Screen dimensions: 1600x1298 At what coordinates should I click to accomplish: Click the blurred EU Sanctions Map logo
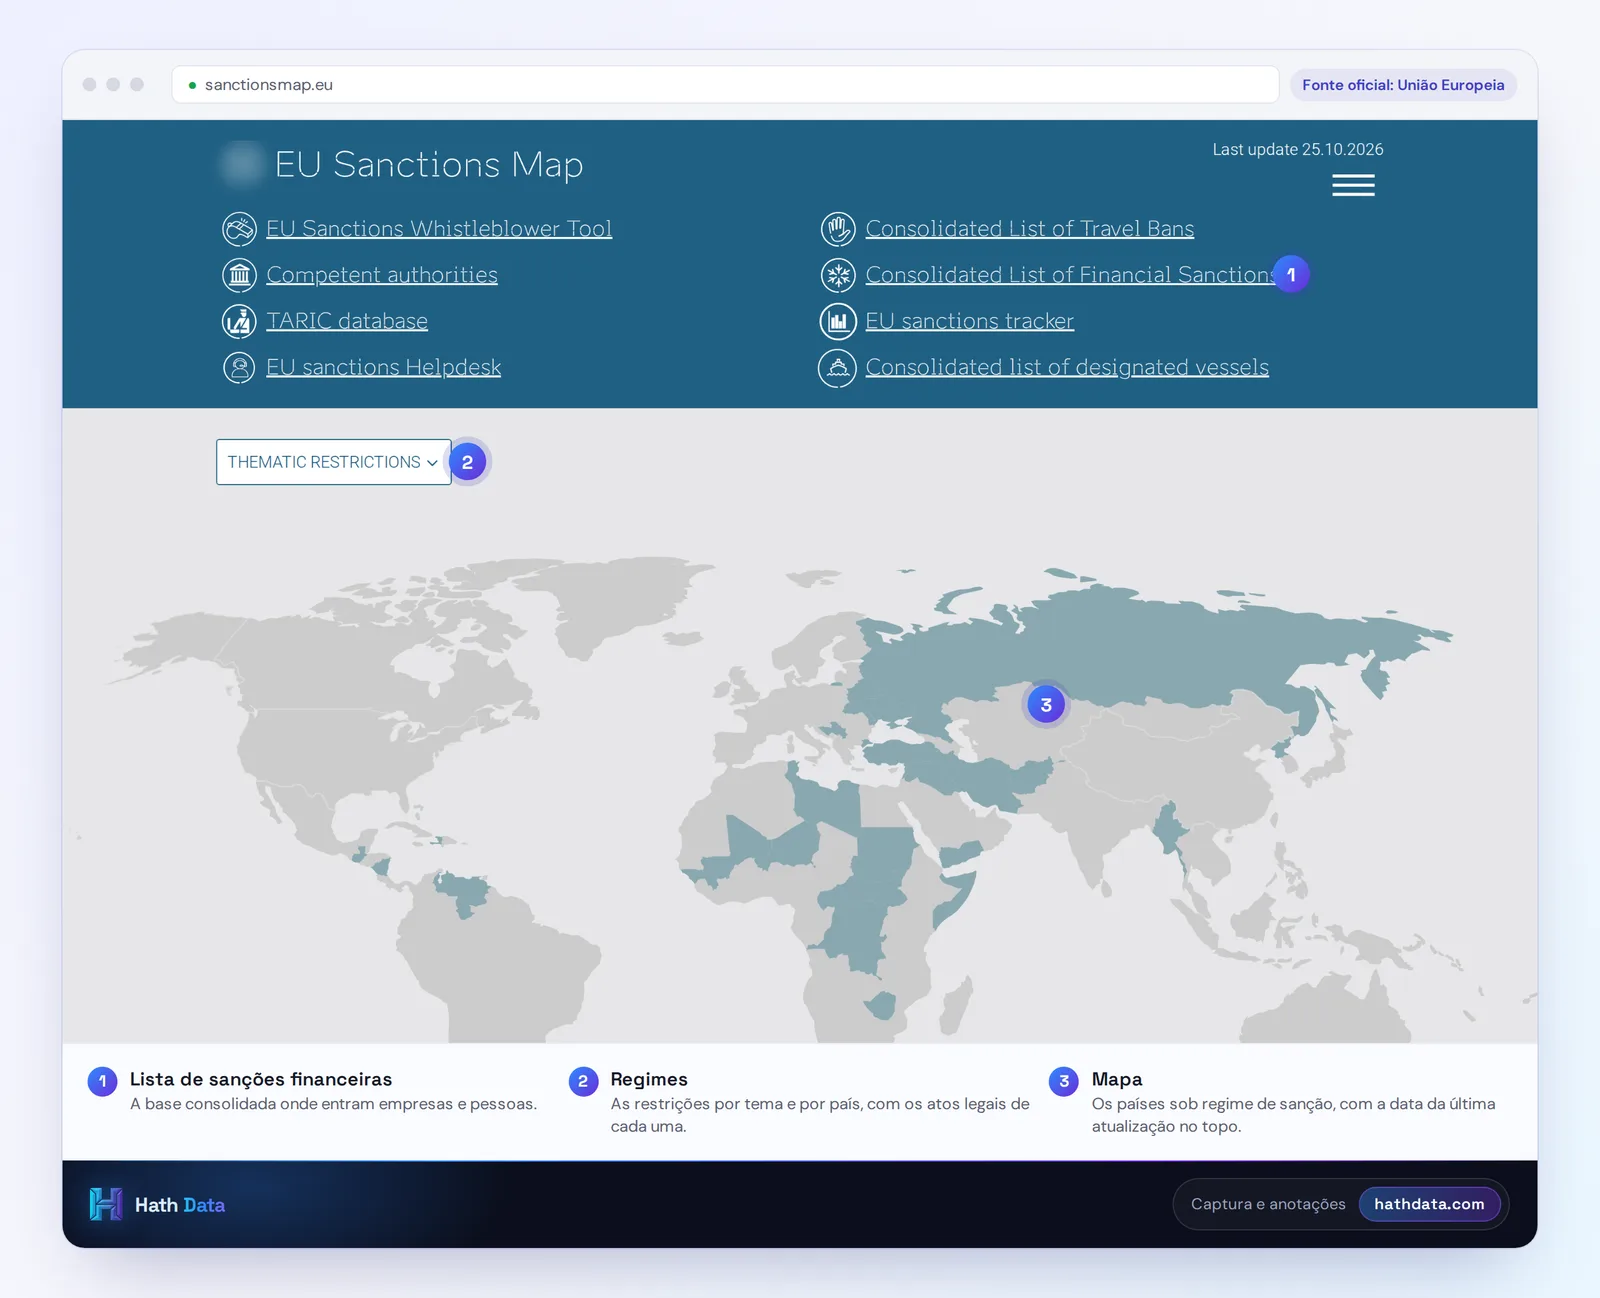pos(241,164)
